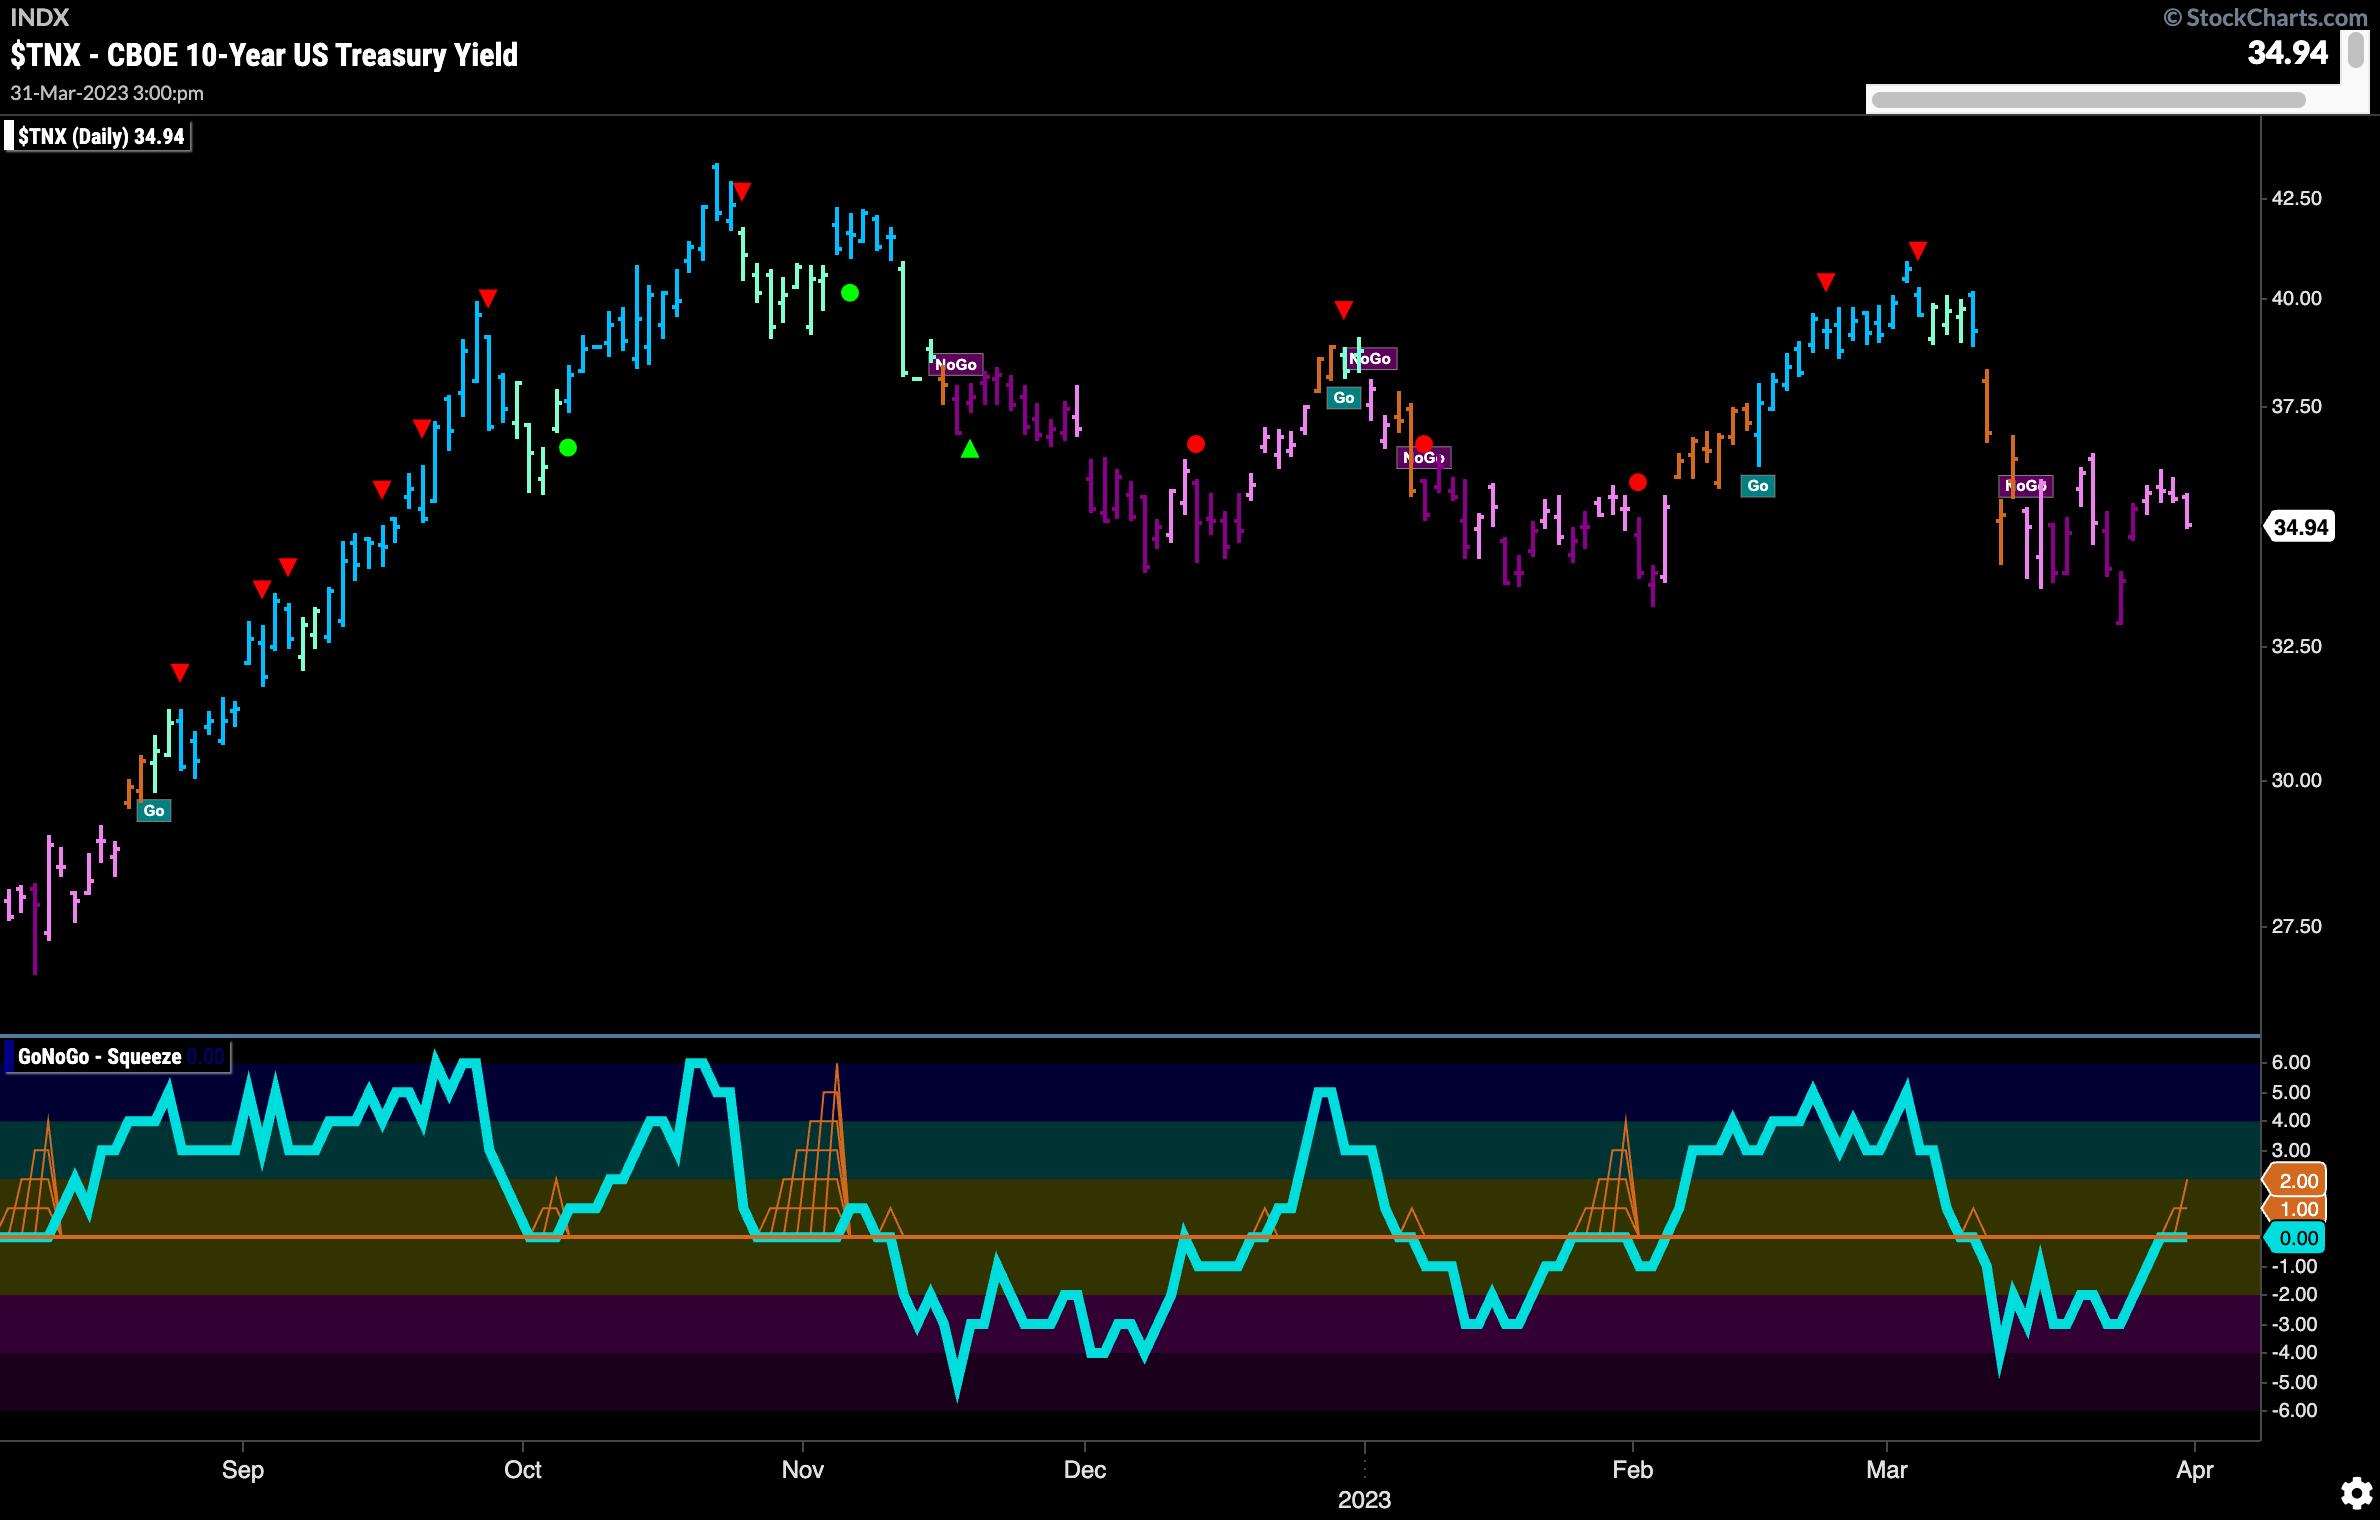Click the green circle marker in early October
The image size is (2380, 1520).
pyautogui.click(x=568, y=448)
